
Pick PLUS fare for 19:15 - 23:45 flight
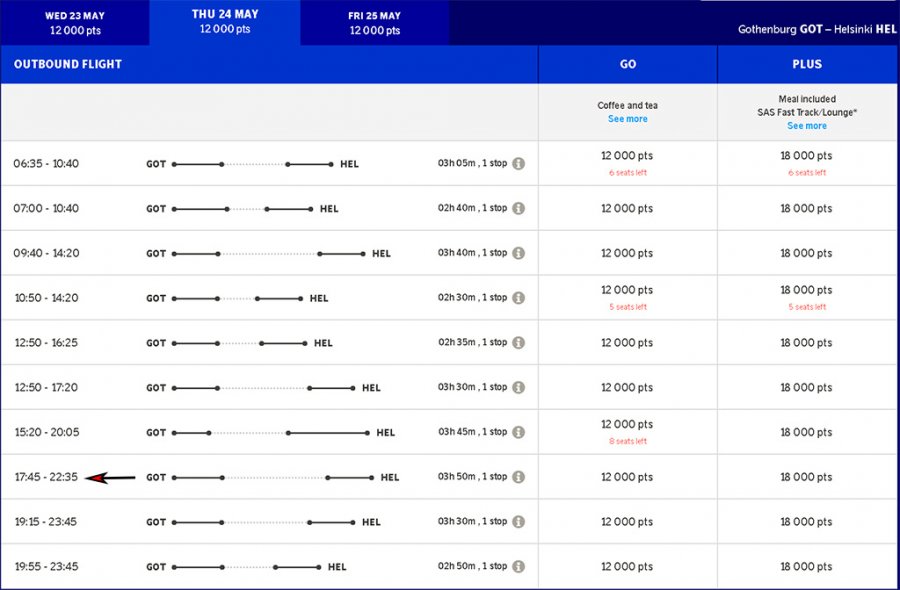pyautogui.click(x=806, y=522)
